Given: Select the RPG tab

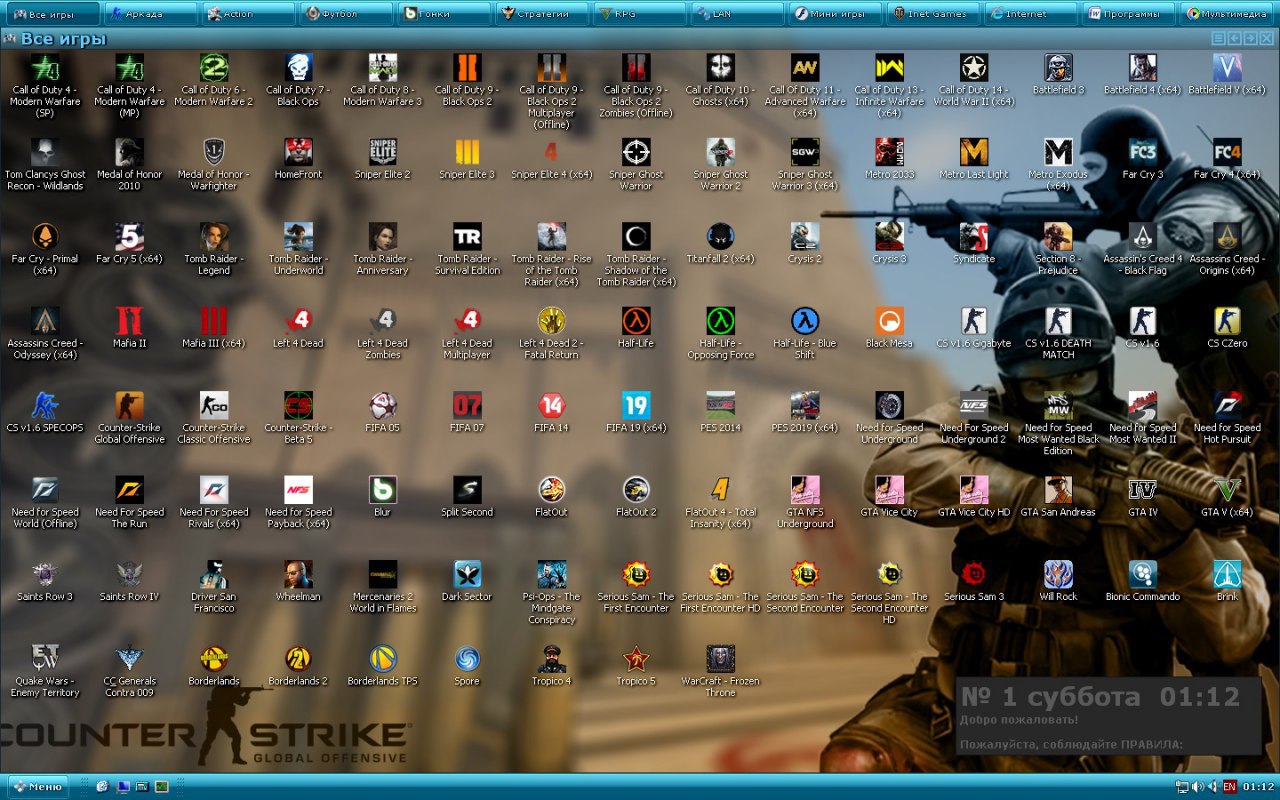Looking at the screenshot, I should click(639, 14).
